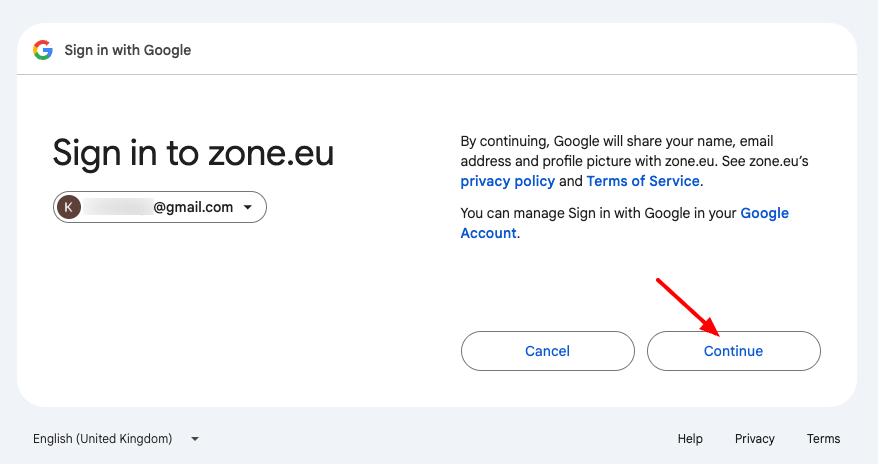Expand the Gmail account chooser arrow
Screen dimensions: 878x464
point(248,208)
